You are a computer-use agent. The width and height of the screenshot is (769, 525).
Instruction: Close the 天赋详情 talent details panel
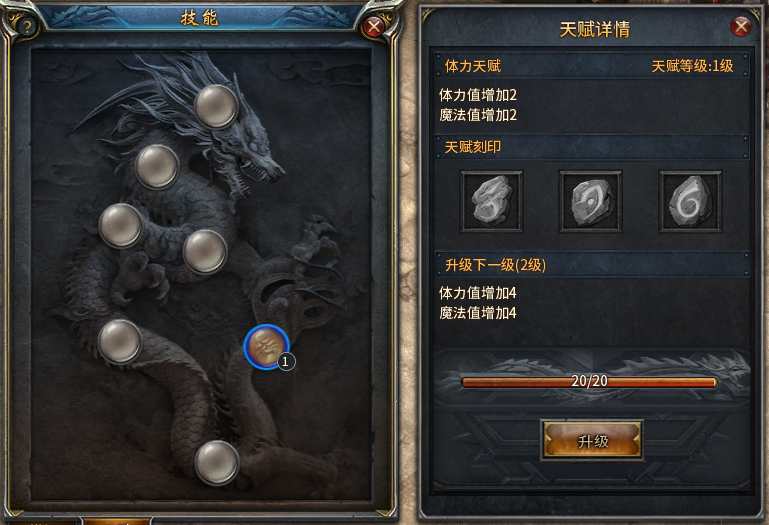741,26
